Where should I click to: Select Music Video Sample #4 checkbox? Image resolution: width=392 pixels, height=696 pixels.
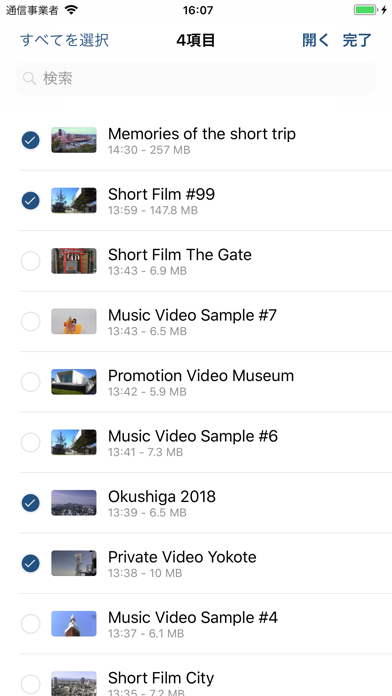31,624
